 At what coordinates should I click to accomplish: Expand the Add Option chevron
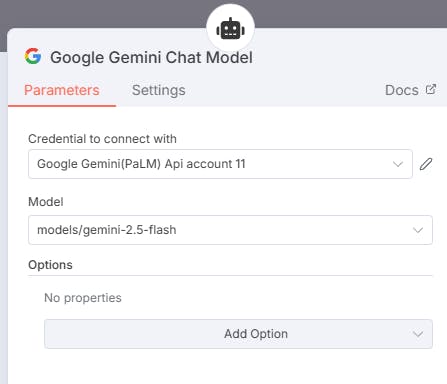(418, 334)
